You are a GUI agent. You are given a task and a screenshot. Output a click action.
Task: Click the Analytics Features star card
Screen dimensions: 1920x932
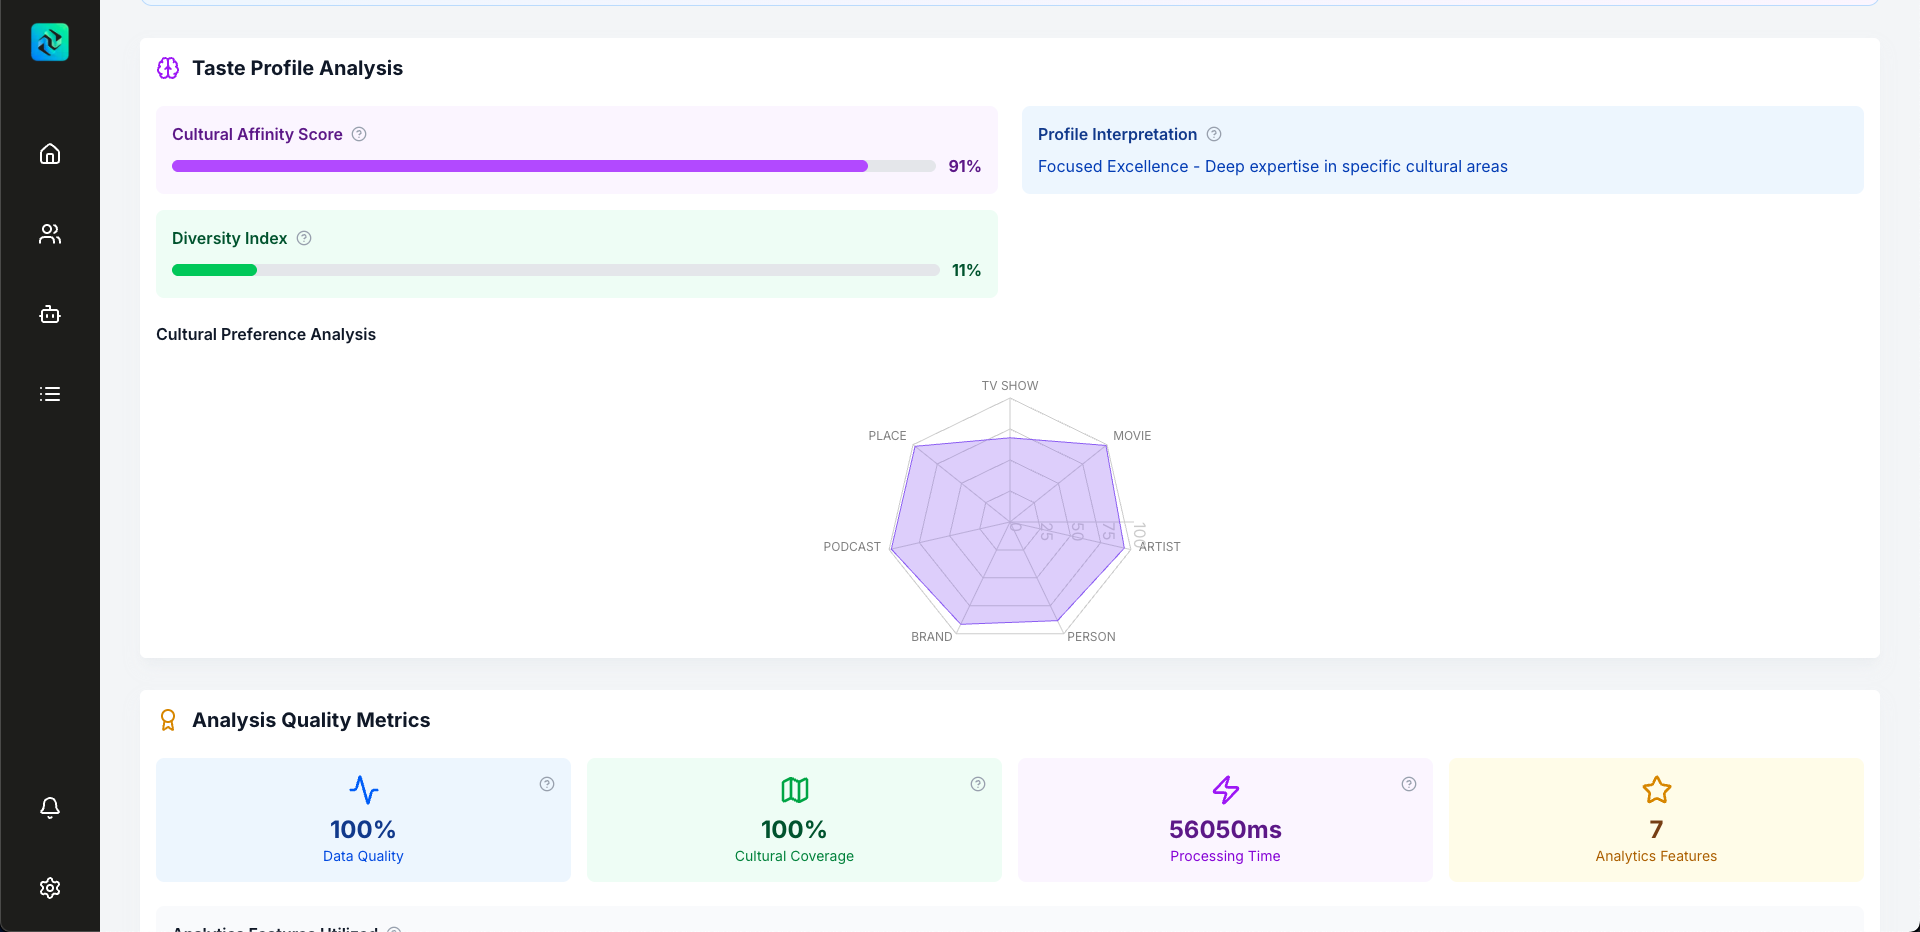1656,820
